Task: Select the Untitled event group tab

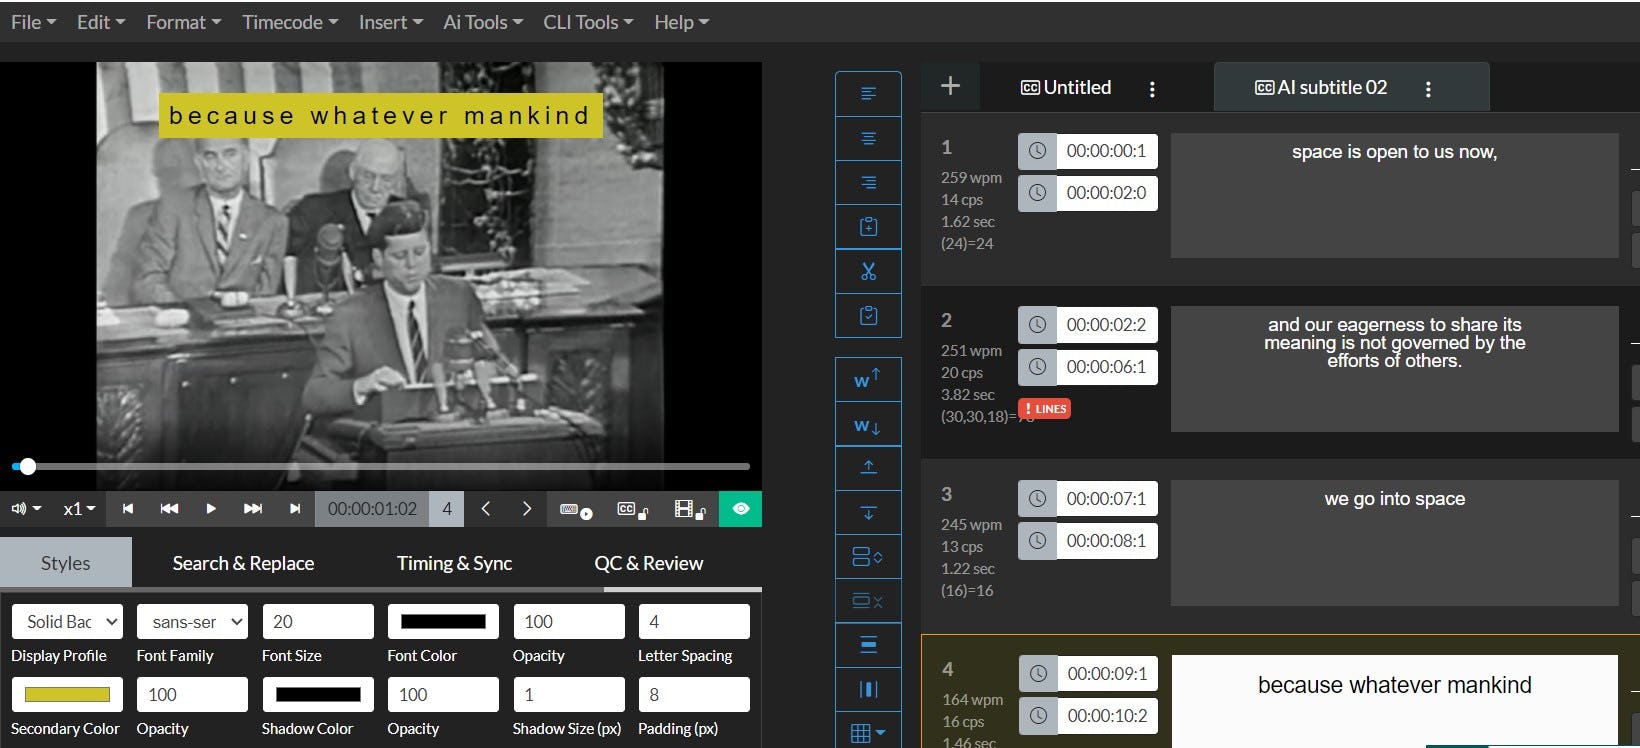Action: (x=1066, y=88)
